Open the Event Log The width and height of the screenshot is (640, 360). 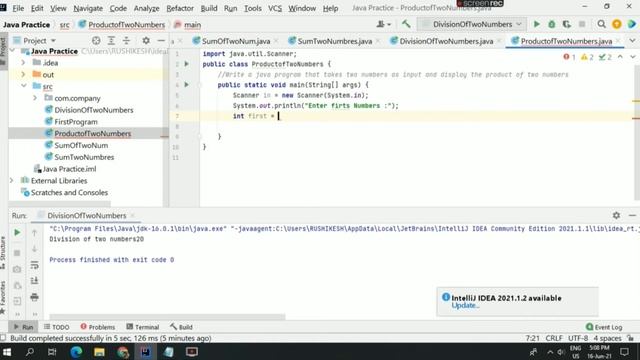pyautogui.click(x=604, y=327)
